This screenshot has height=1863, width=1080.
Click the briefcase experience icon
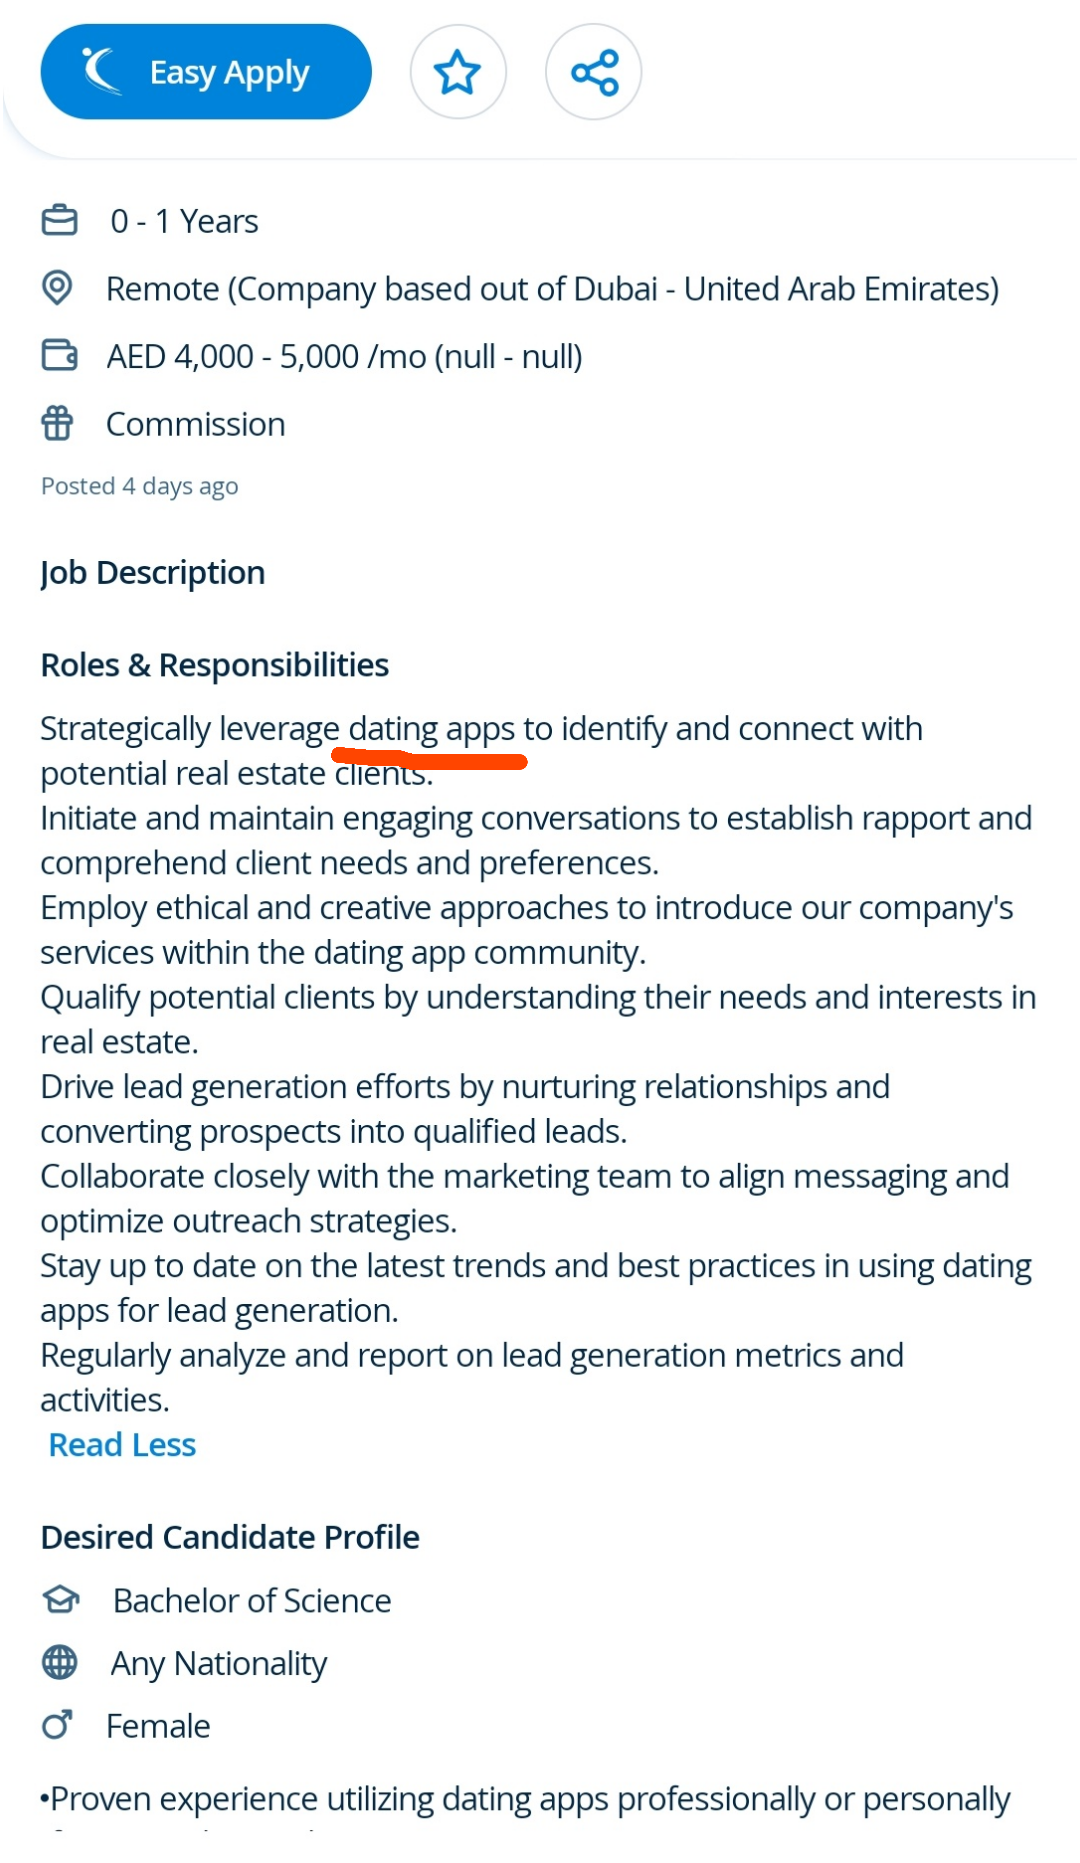pos(59,220)
